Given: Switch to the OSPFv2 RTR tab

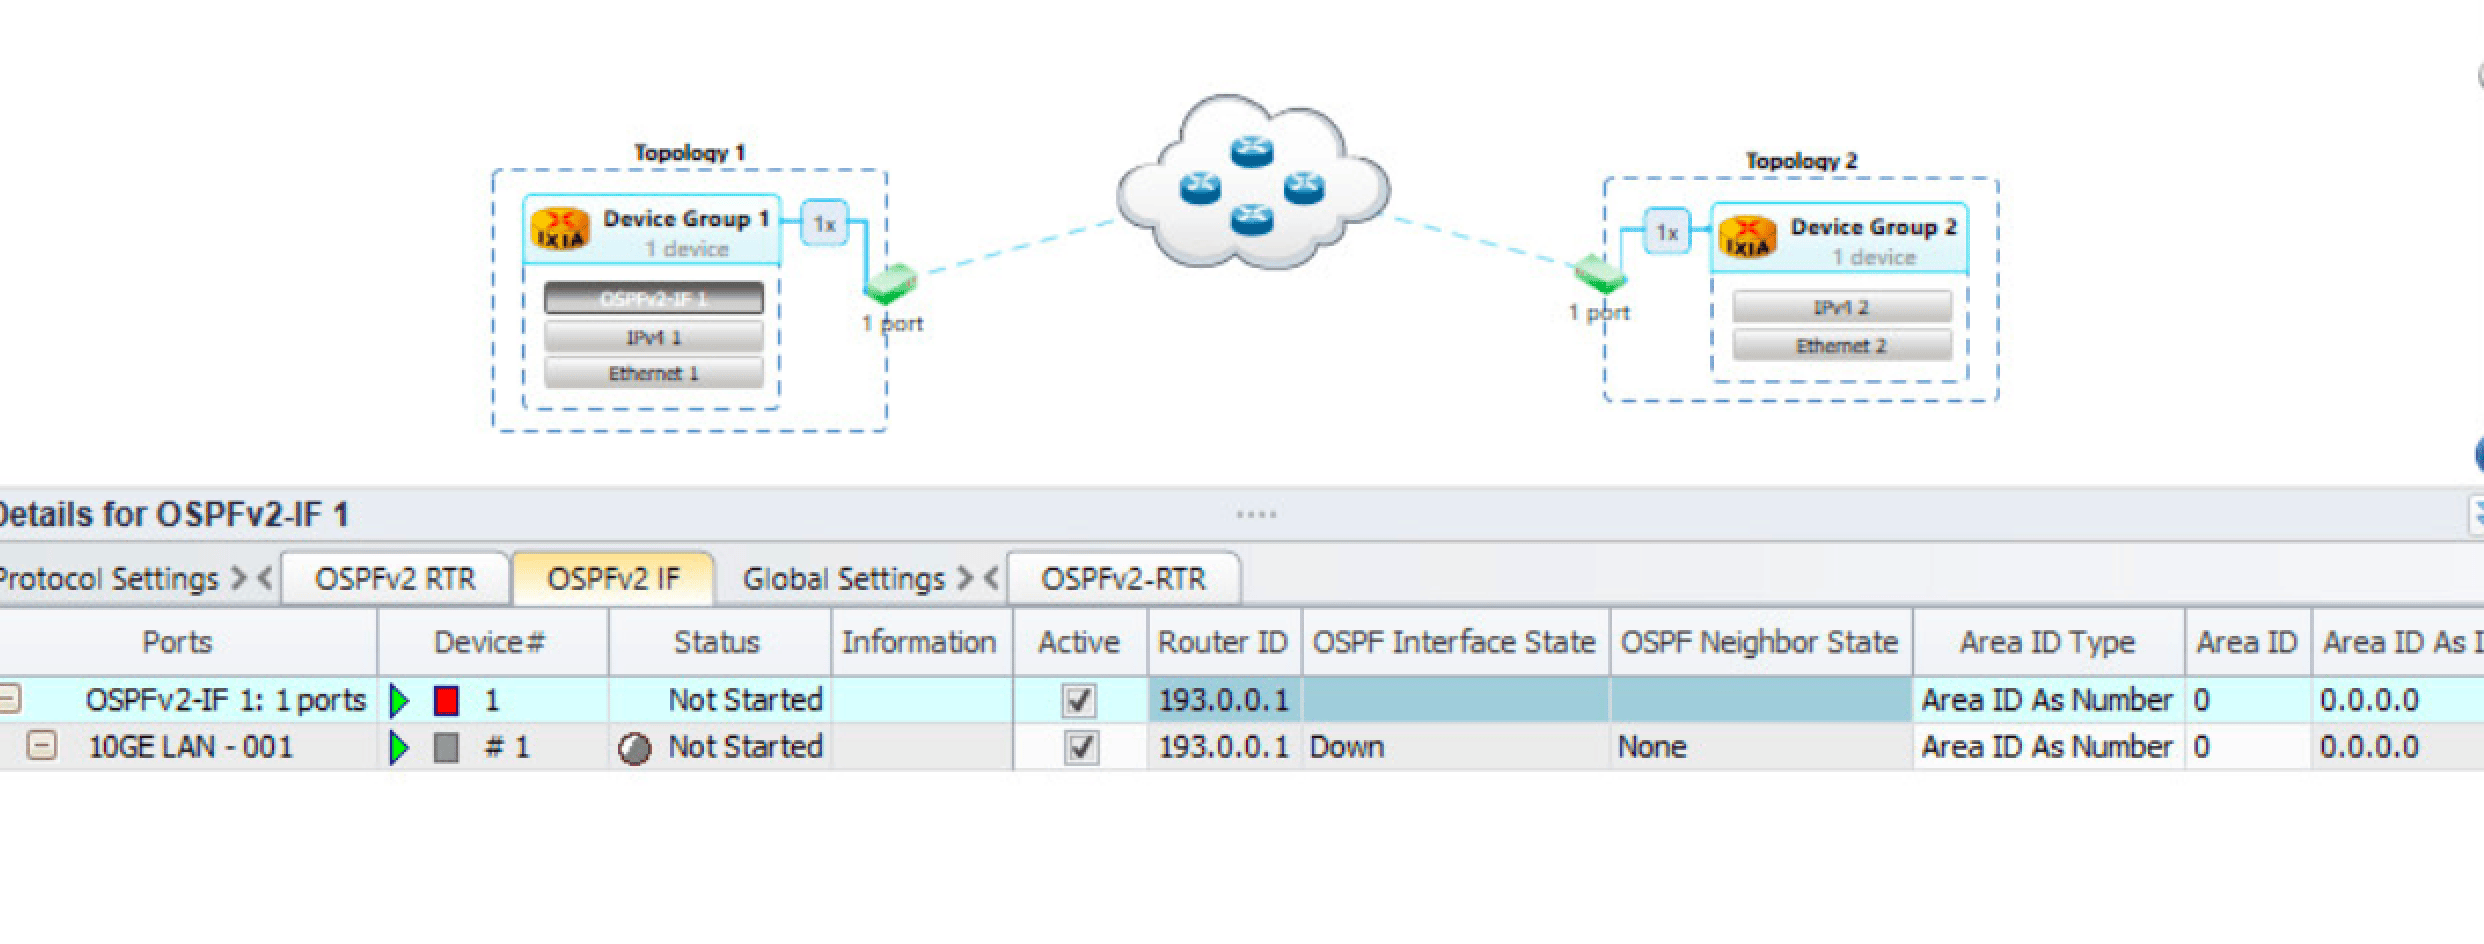Looking at the screenshot, I should [x=395, y=578].
